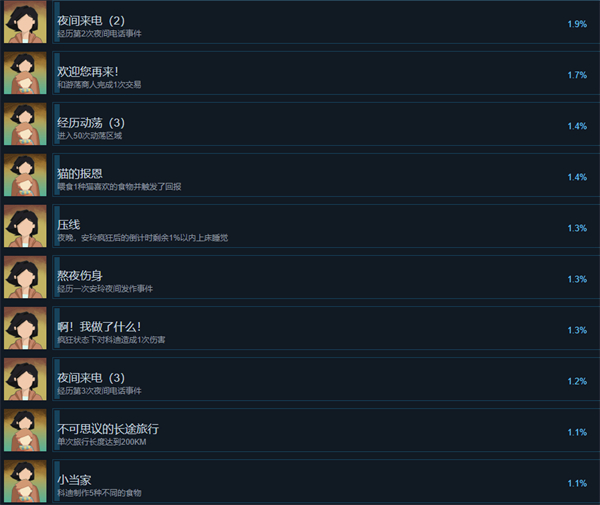Select the 猫的报恩 achievement row title

[80, 174]
